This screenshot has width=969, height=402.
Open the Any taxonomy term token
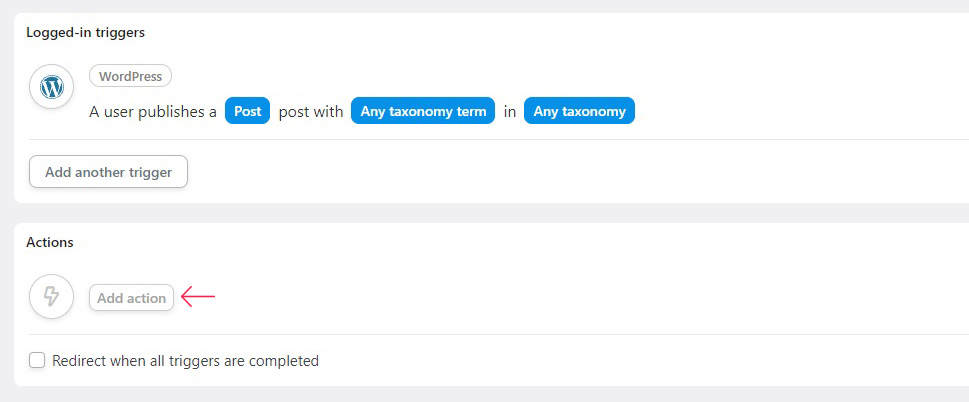point(423,111)
